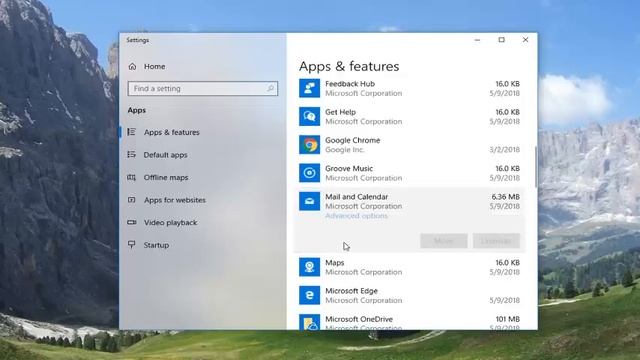Click the apps list vertical scrollbar
This screenshot has width=640, height=360.
(x=536, y=167)
